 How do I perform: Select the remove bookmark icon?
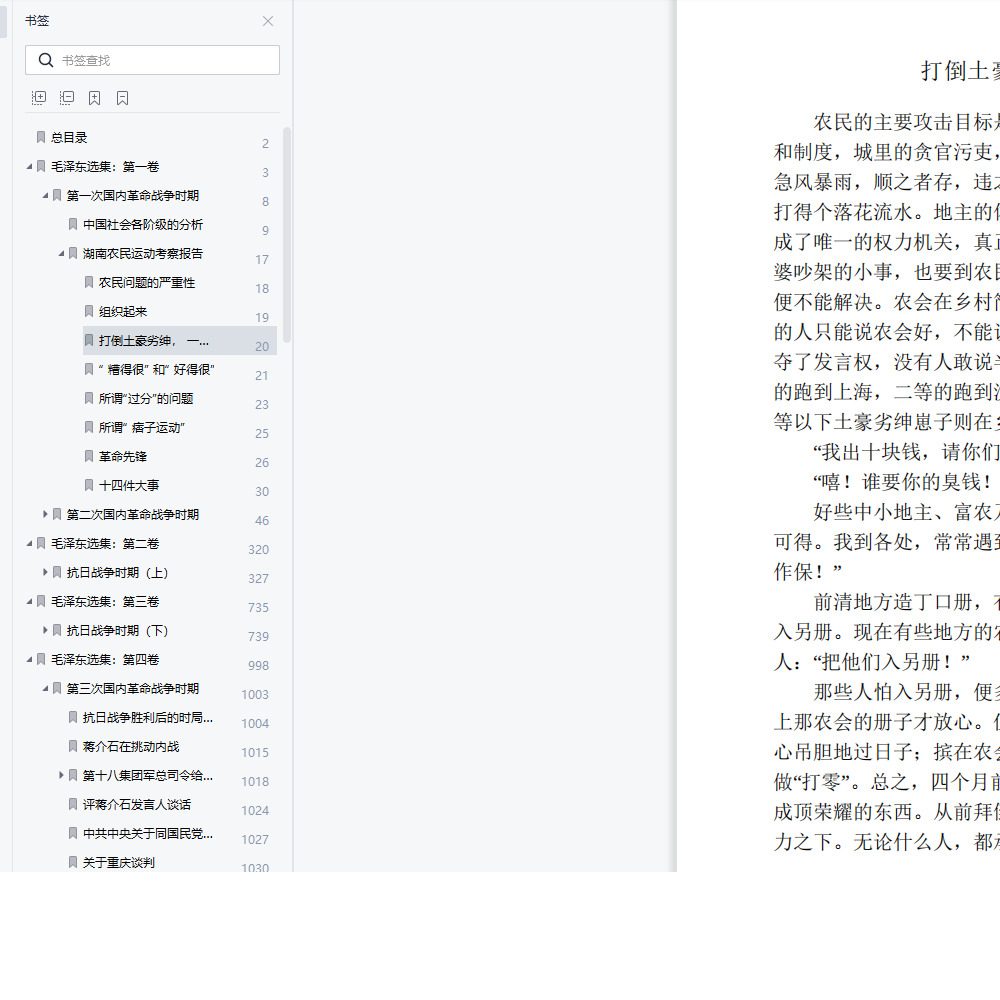coord(121,97)
